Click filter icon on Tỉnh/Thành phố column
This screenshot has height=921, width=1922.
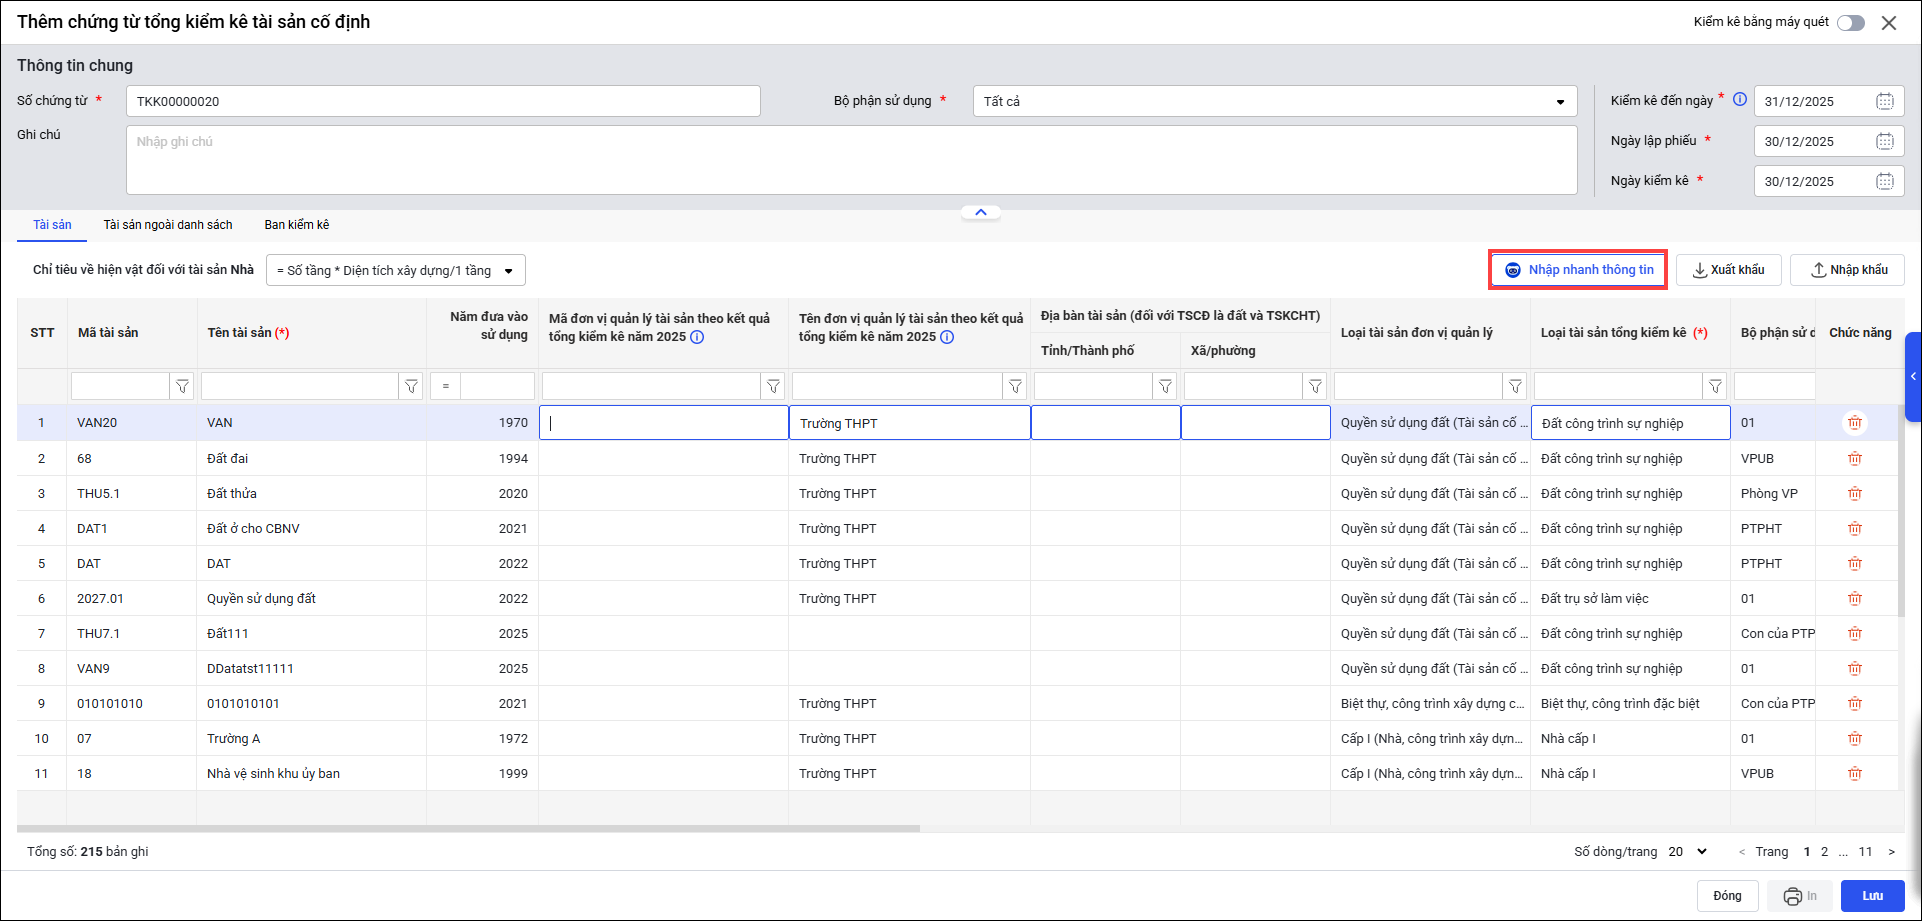[1165, 386]
